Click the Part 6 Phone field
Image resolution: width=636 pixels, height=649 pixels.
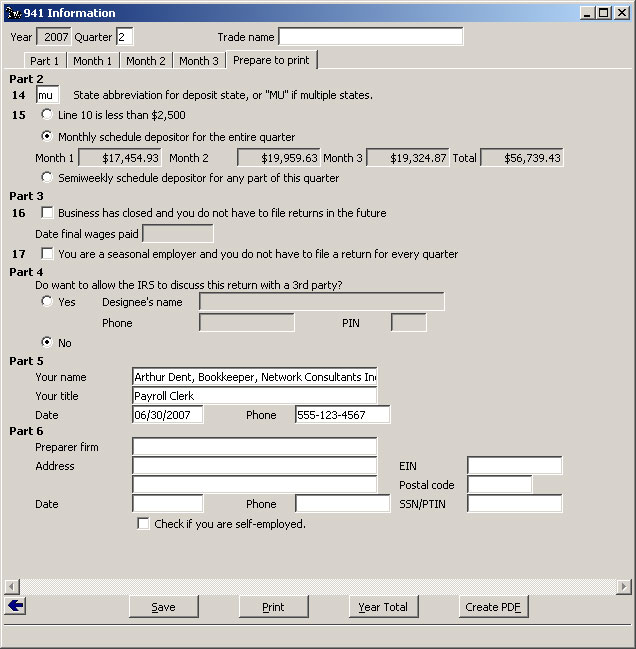(342, 504)
